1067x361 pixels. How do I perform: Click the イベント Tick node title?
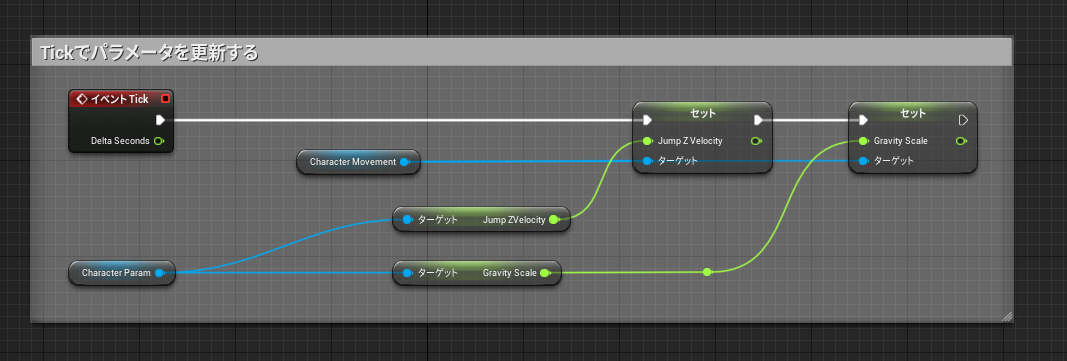pos(119,99)
